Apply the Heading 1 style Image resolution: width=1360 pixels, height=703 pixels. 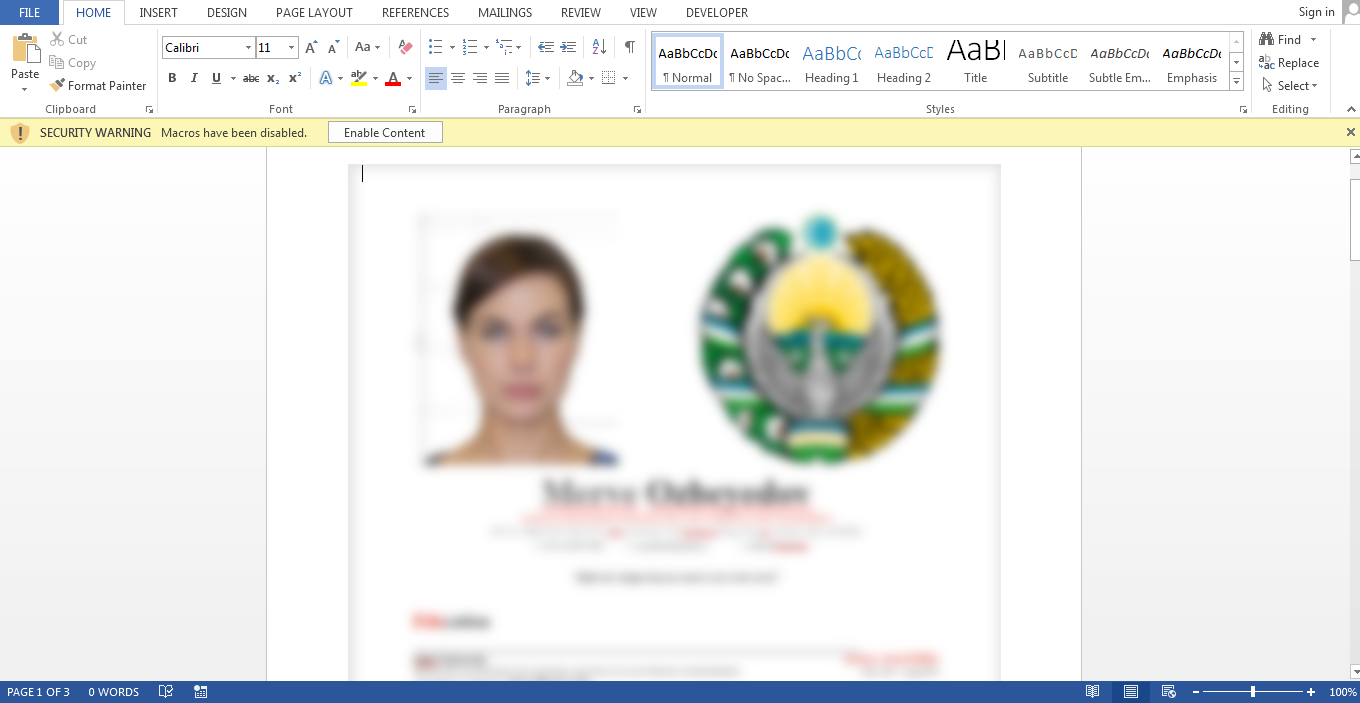click(831, 62)
